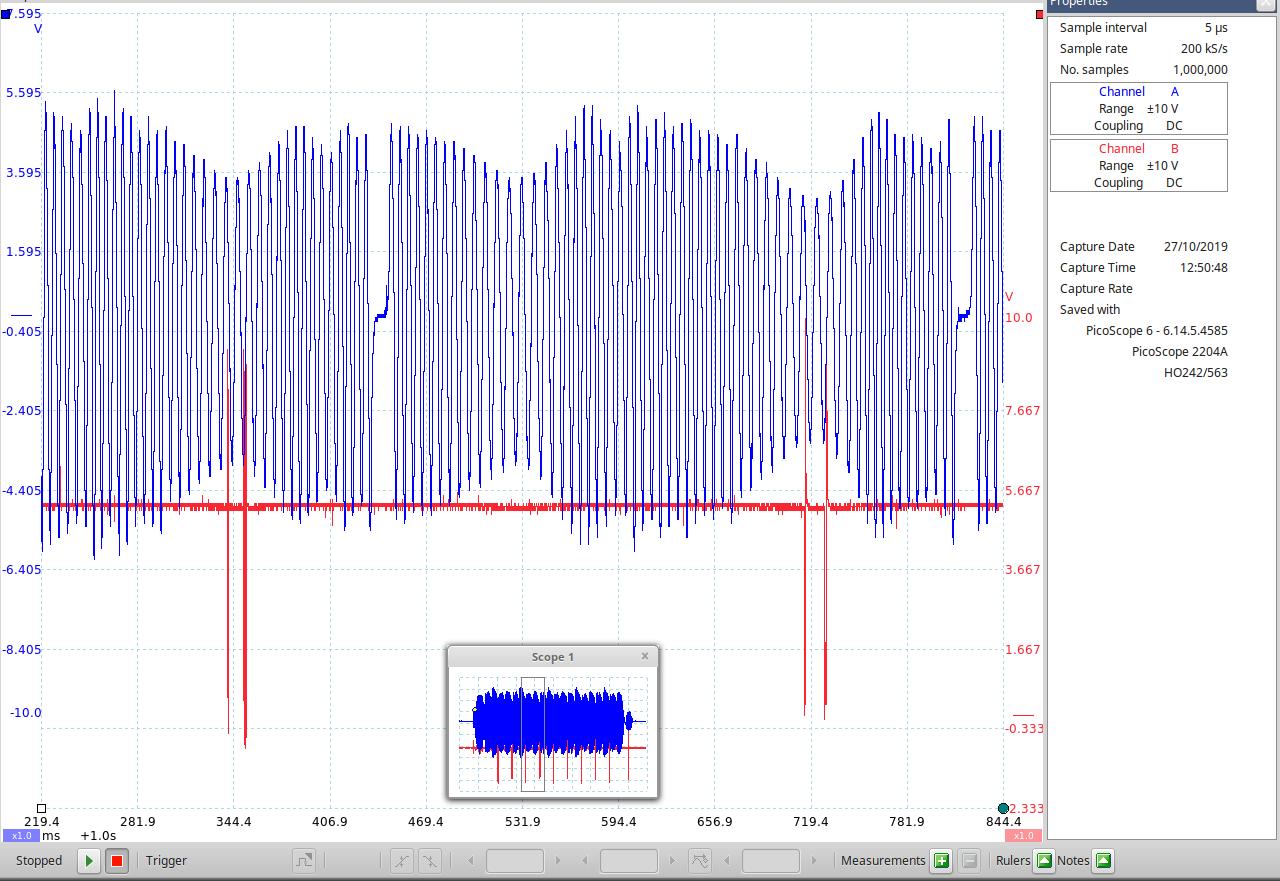Remove a measurement with minus button
1280x881 pixels.
[969, 860]
